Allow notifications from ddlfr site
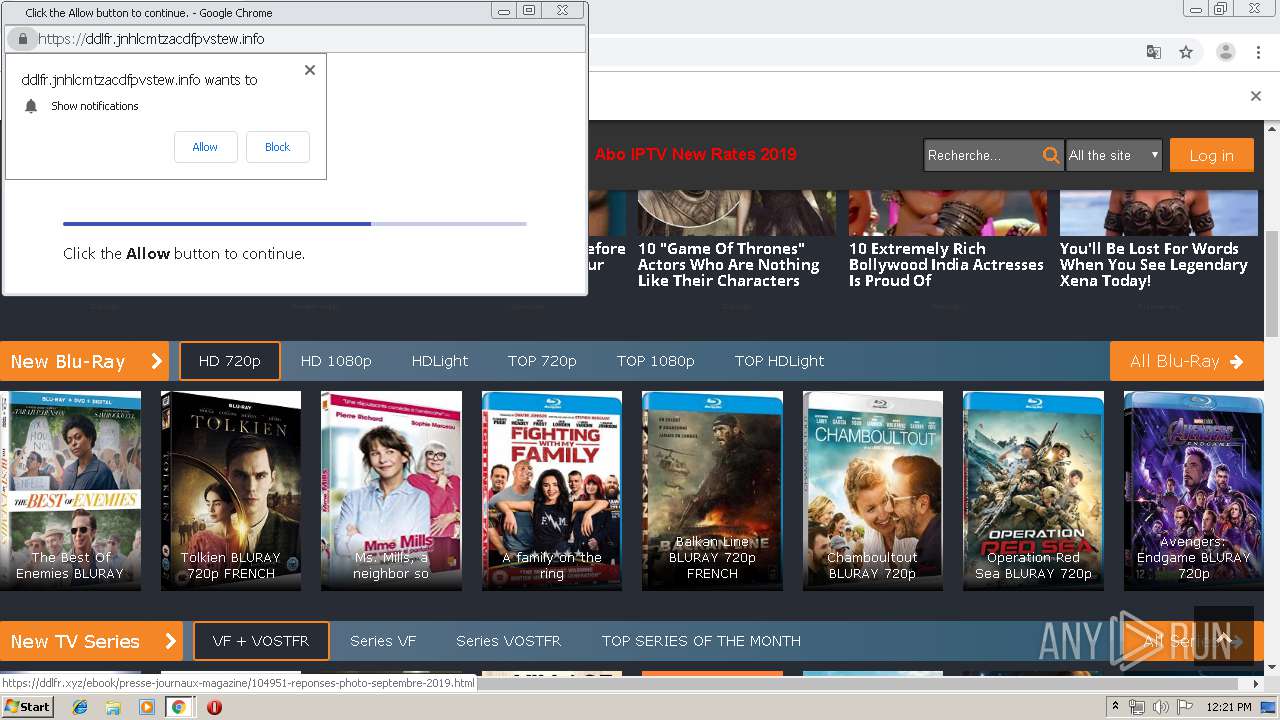Viewport: 1280px width, 720px height. pyautogui.click(x=205, y=147)
